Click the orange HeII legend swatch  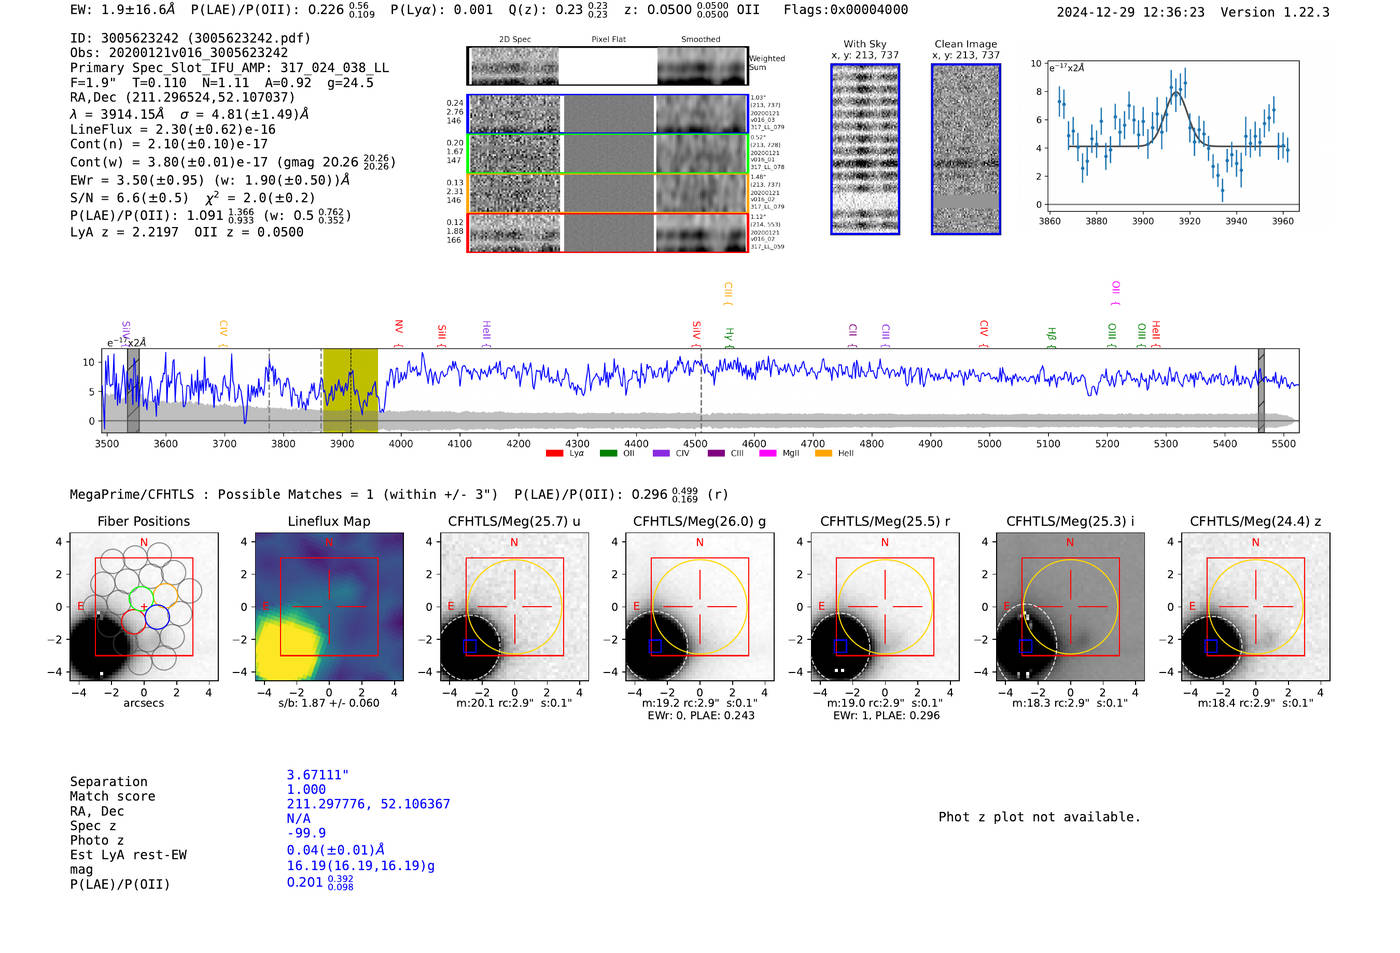coord(824,454)
